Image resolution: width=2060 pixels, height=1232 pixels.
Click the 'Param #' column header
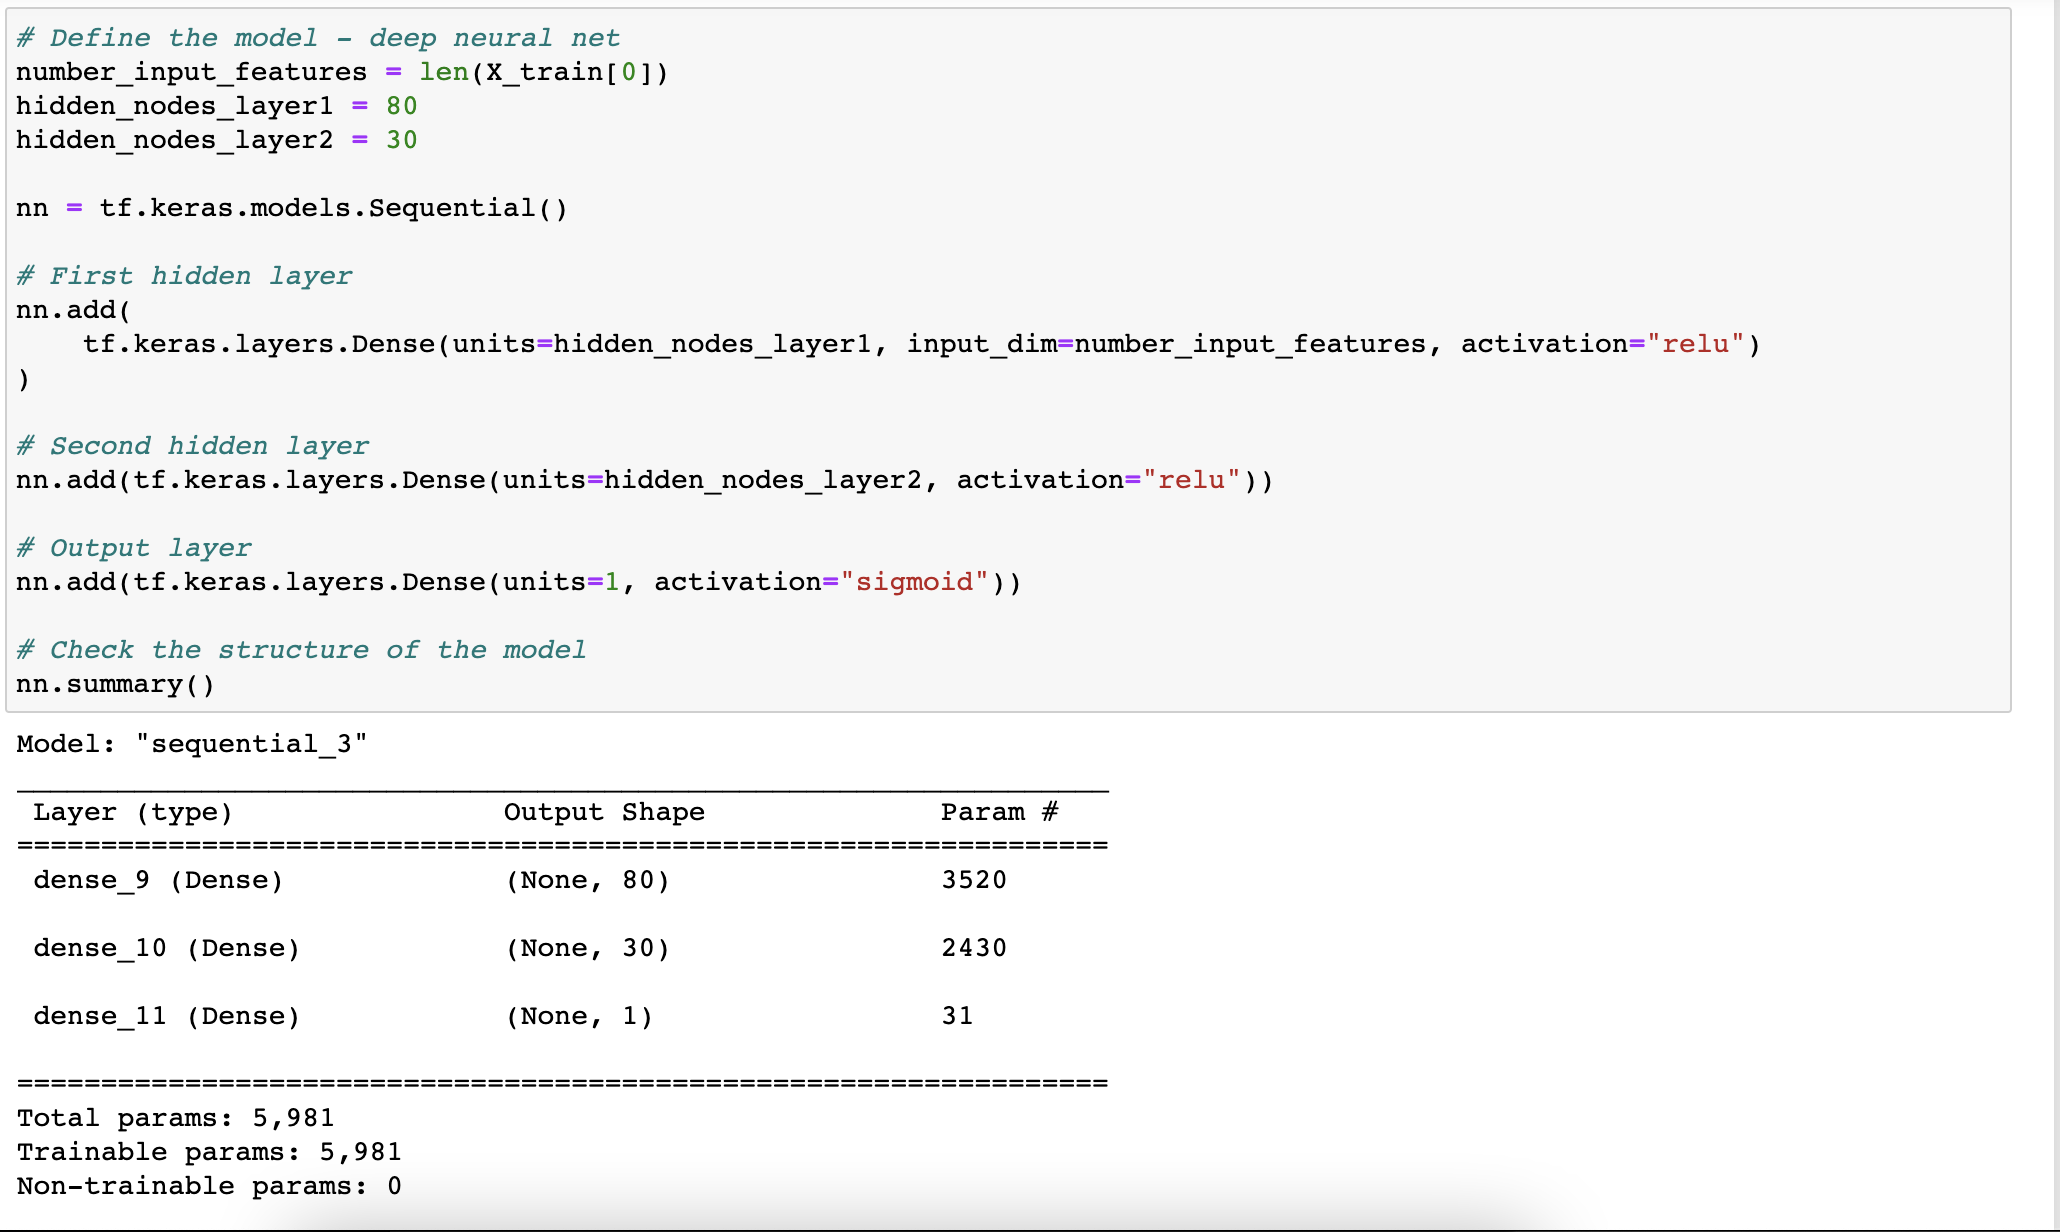tap(998, 812)
